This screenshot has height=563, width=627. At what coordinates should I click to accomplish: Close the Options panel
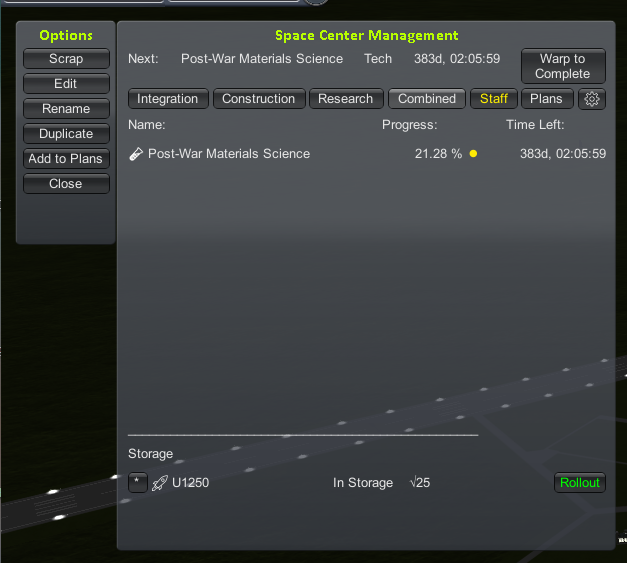tap(66, 184)
